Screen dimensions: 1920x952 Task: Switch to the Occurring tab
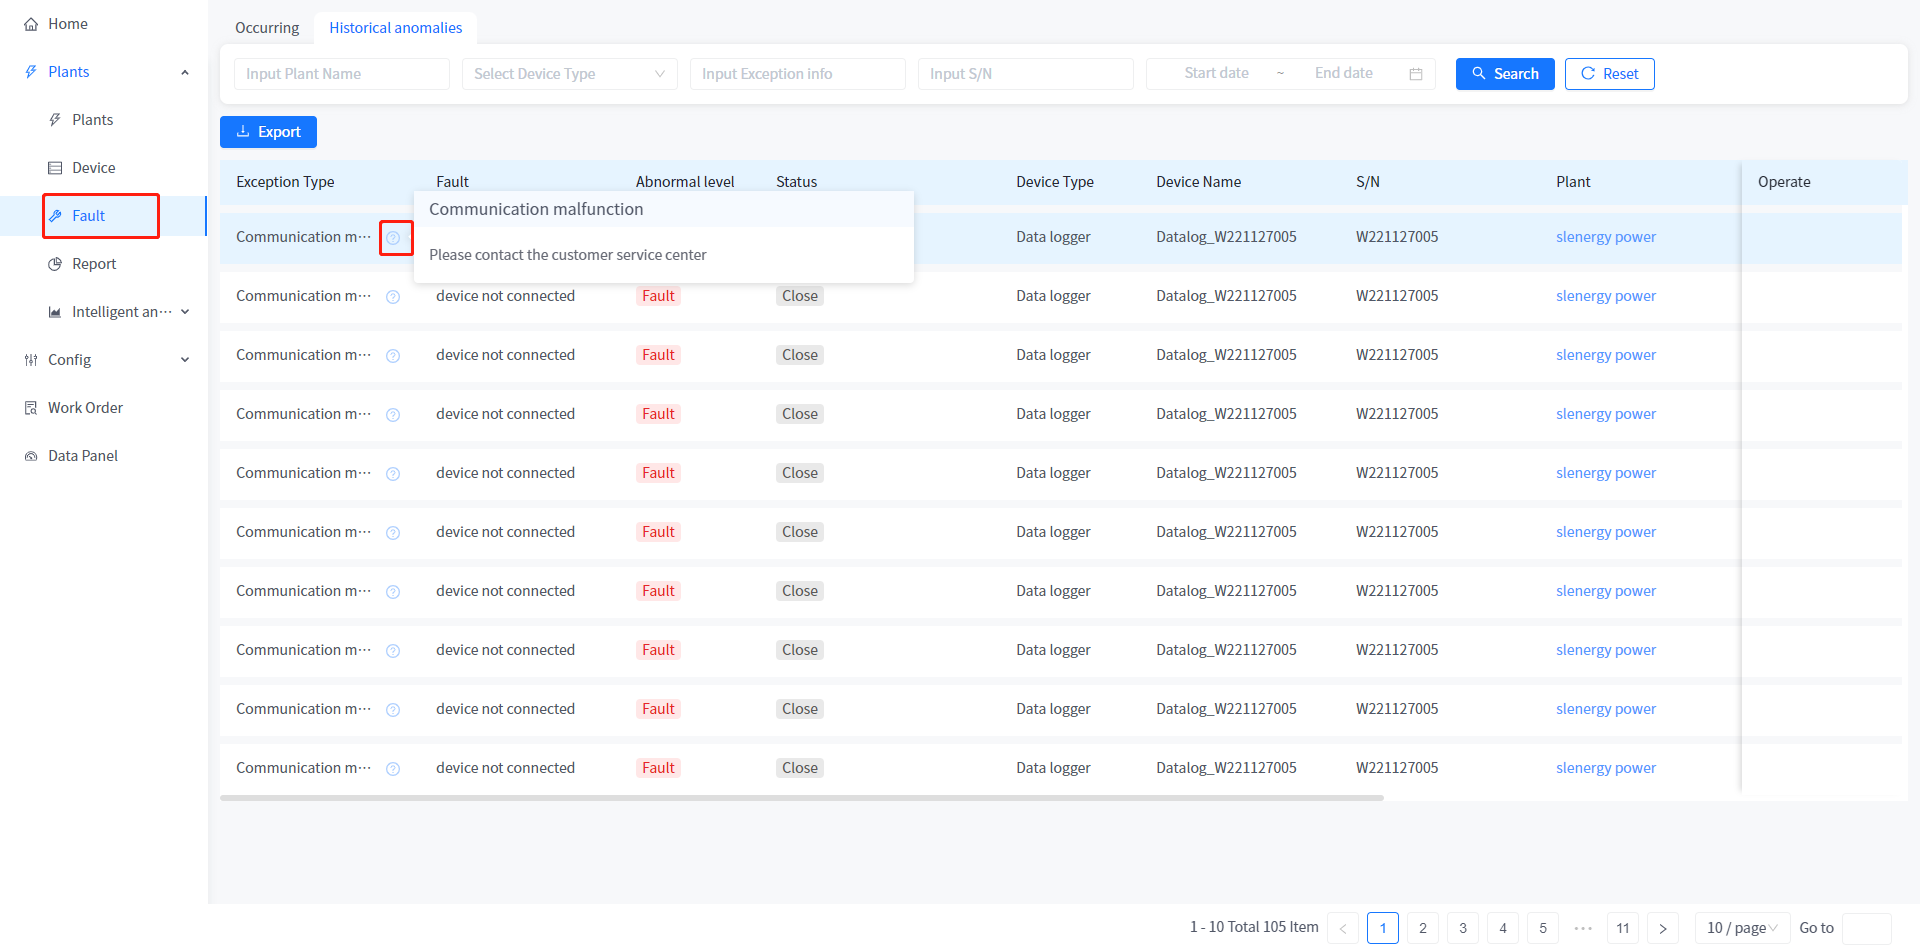pos(267,28)
